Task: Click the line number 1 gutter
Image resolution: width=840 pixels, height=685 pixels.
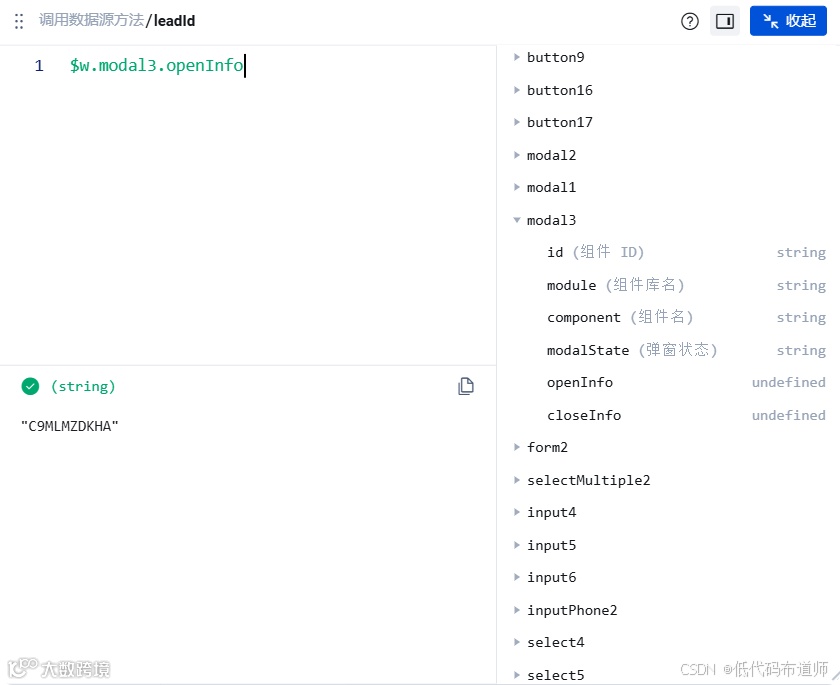Action: click(39, 66)
